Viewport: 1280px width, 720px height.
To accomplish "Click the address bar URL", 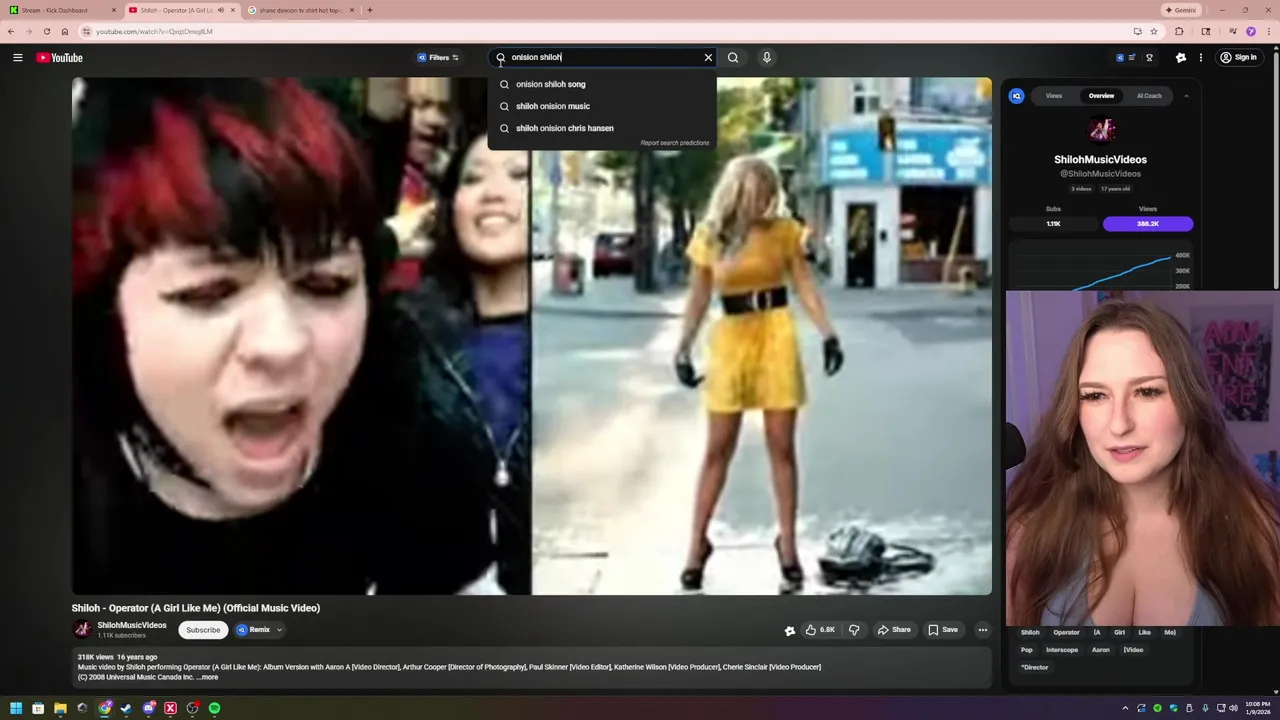I will click(x=154, y=31).
